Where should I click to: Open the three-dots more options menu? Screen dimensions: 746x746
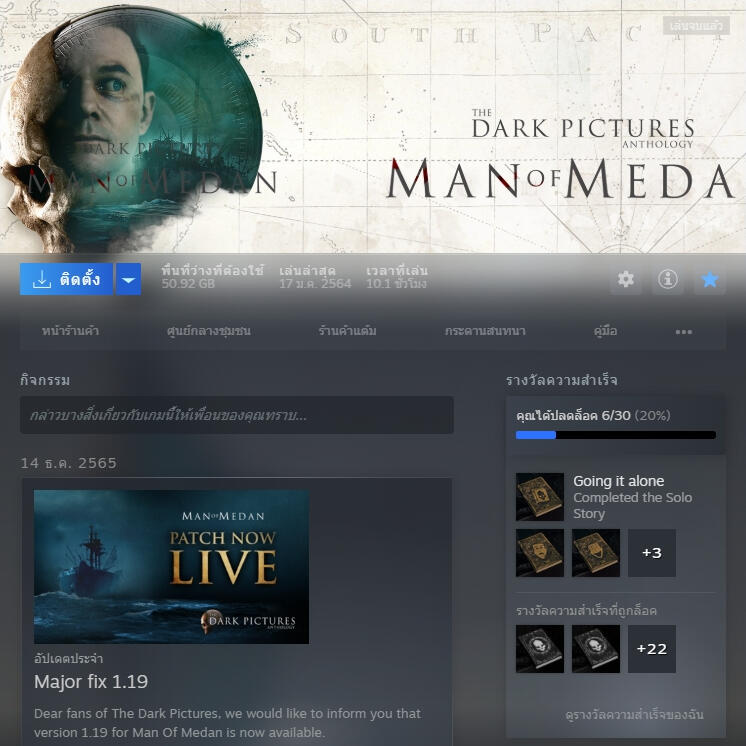pos(684,331)
